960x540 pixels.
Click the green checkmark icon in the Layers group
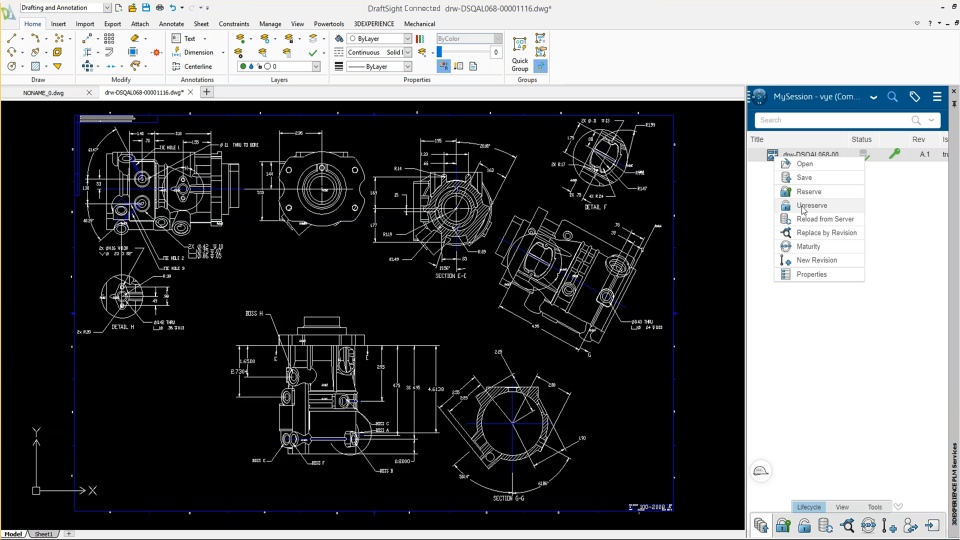313,52
